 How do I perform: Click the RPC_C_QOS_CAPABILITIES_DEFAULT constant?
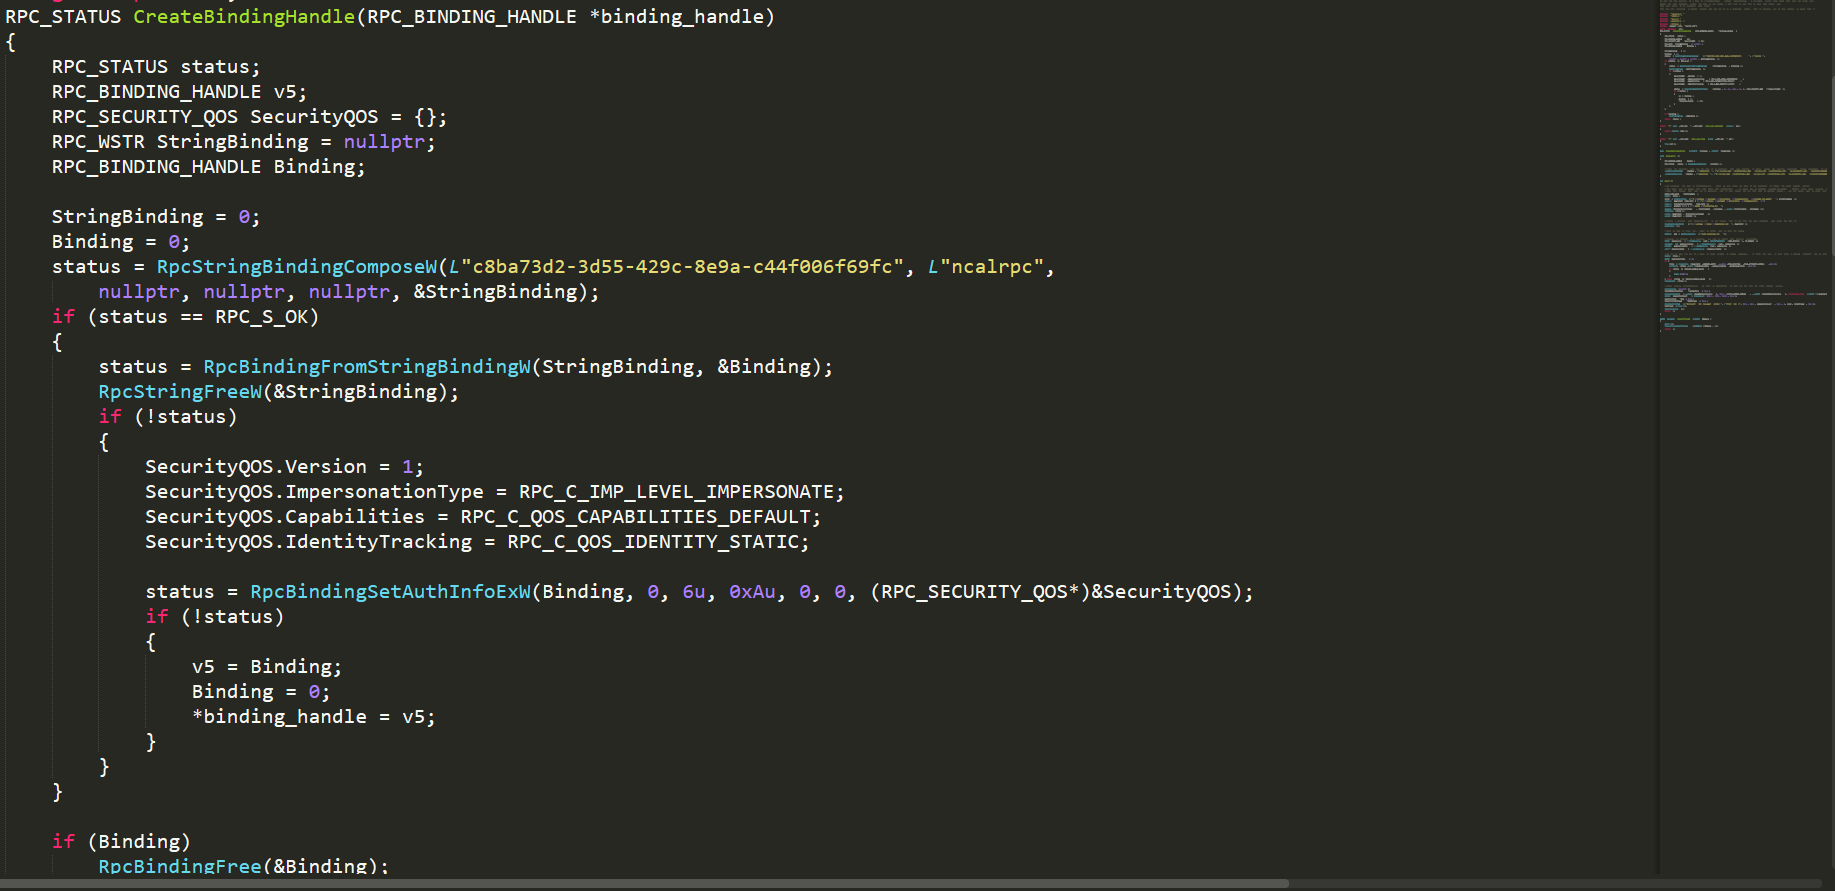(635, 517)
